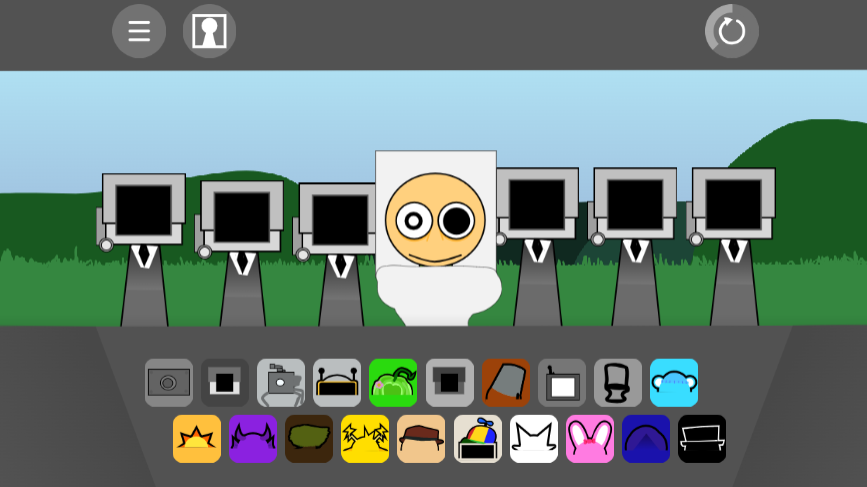Select the white cat ears icon

click(x=534, y=439)
